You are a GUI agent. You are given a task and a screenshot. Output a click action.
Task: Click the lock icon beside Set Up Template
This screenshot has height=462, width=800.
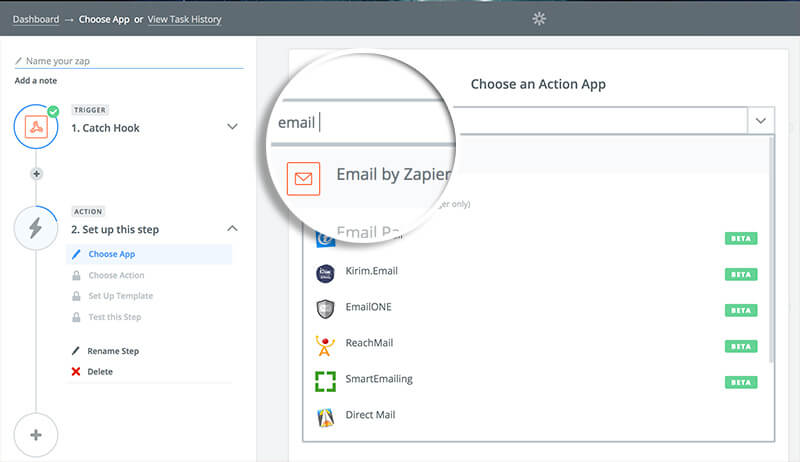[x=76, y=296]
